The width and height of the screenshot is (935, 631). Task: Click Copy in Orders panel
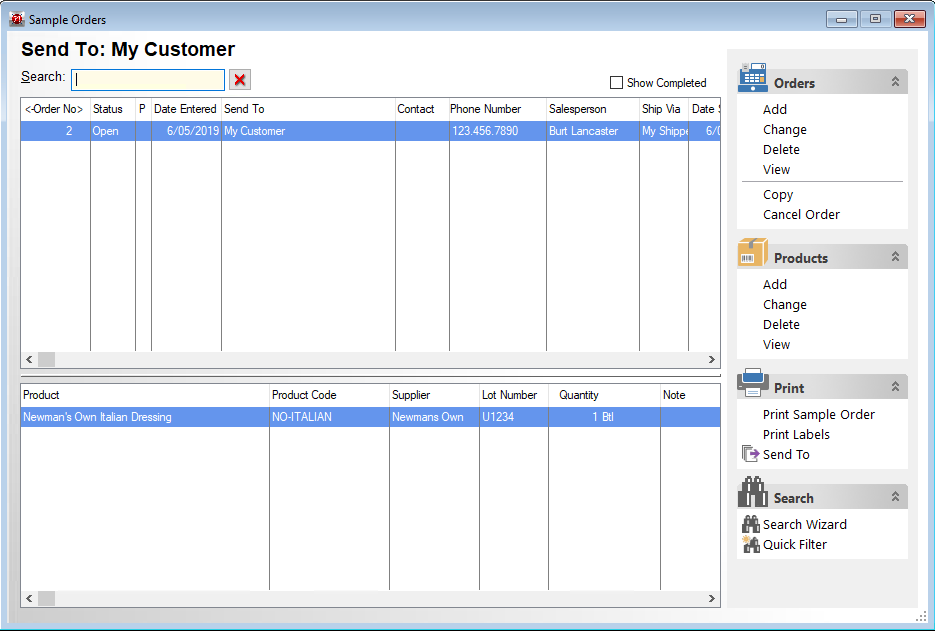tap(778, 195)
